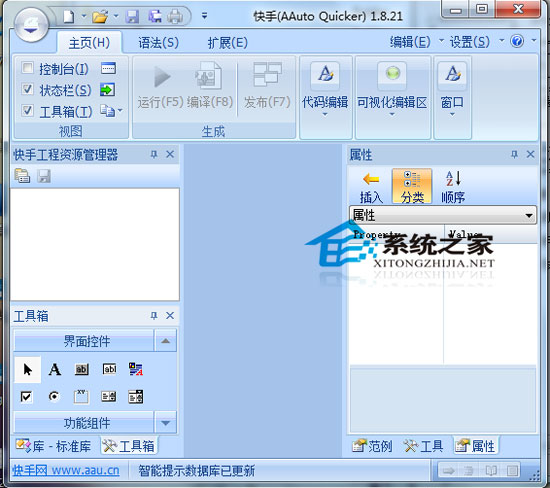Viewport: 550px width, 488px height.
Task: Close the 属性 panel
Action: 530,154
